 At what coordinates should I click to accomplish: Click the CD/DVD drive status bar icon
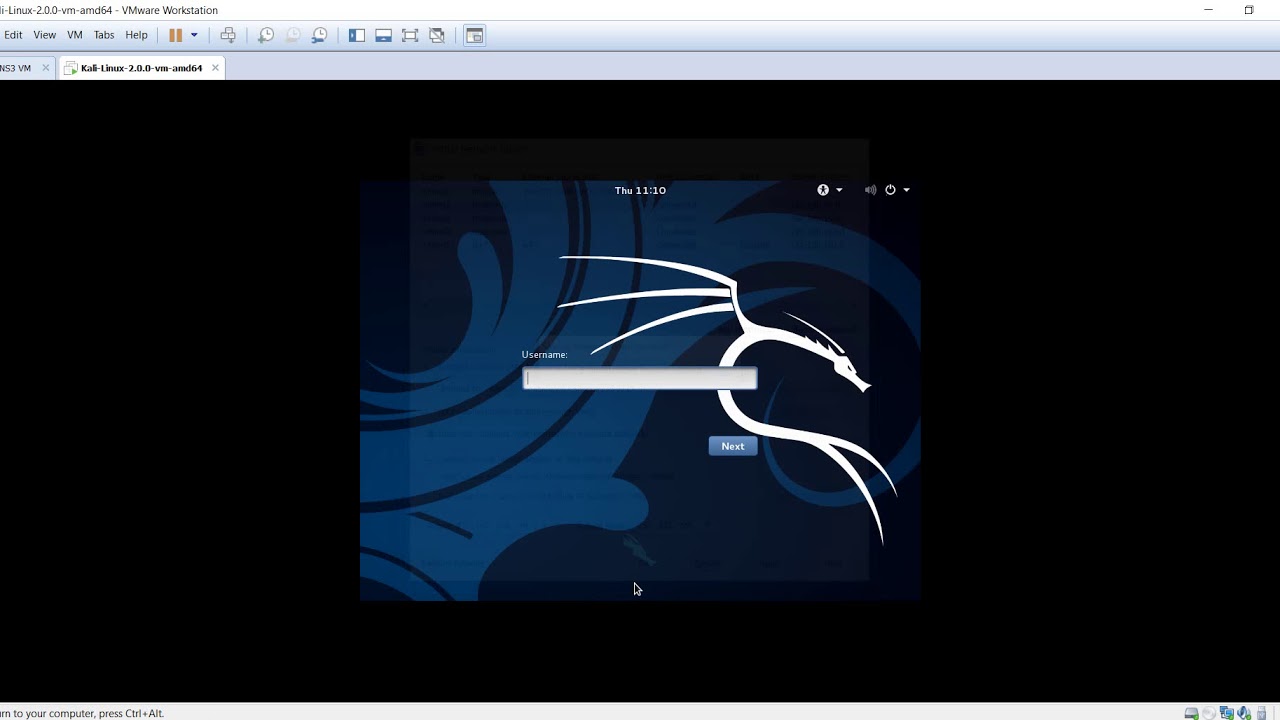coord(1209,713)
